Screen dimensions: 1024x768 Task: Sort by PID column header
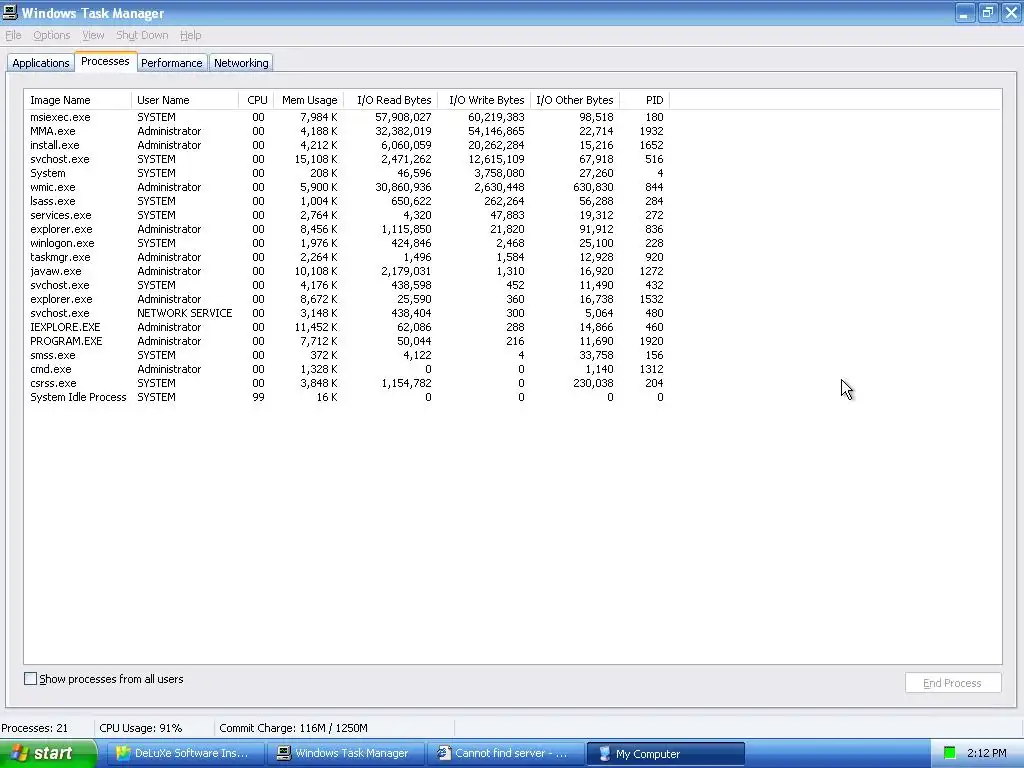645,100
